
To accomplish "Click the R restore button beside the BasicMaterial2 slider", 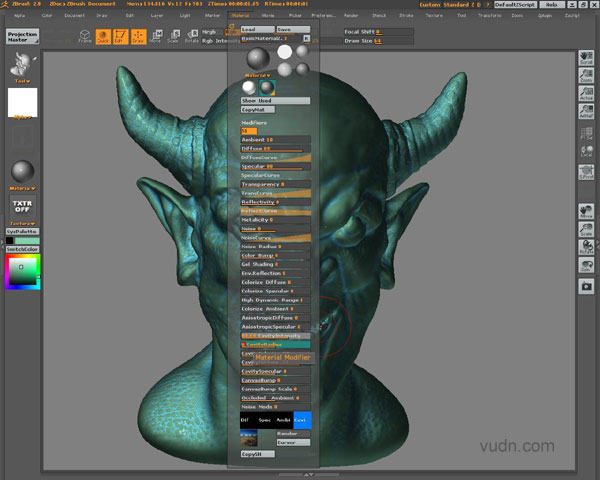I will coord(307,39).
